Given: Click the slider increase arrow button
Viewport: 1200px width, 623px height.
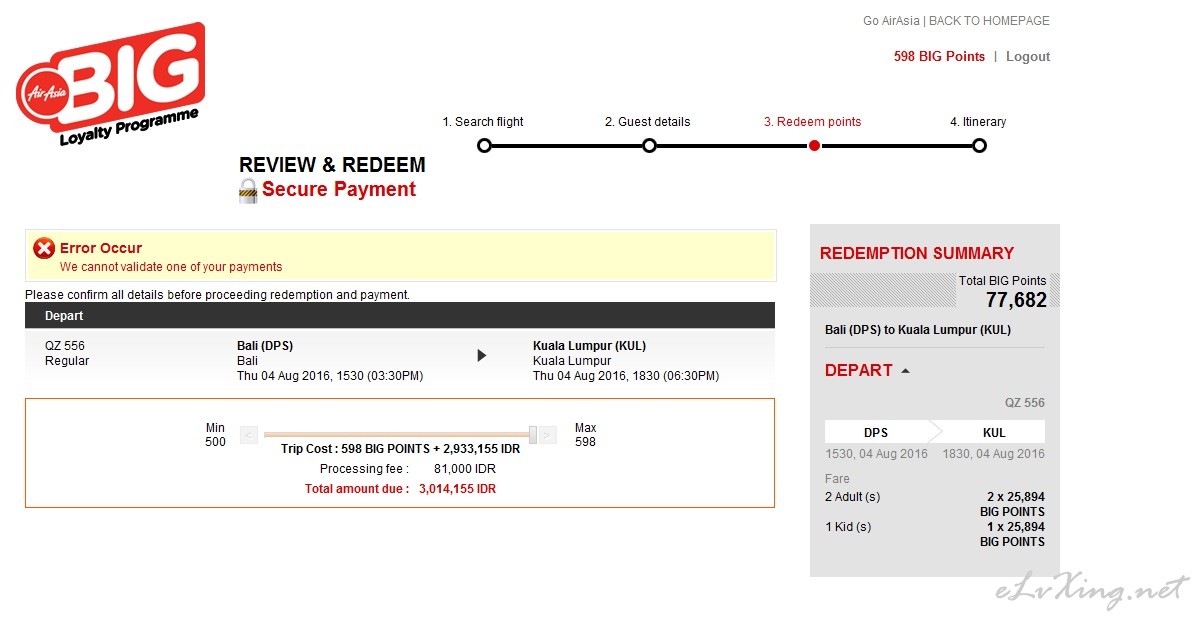Looking at the screenshot, I should [x=547, y=435].
